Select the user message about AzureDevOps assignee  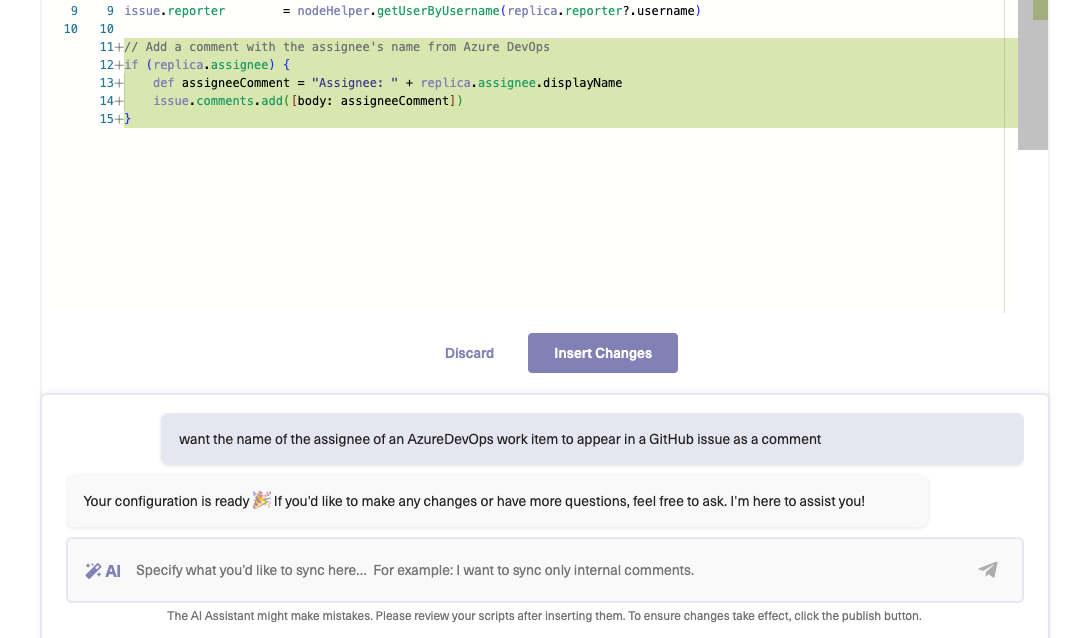pos(592,439)
